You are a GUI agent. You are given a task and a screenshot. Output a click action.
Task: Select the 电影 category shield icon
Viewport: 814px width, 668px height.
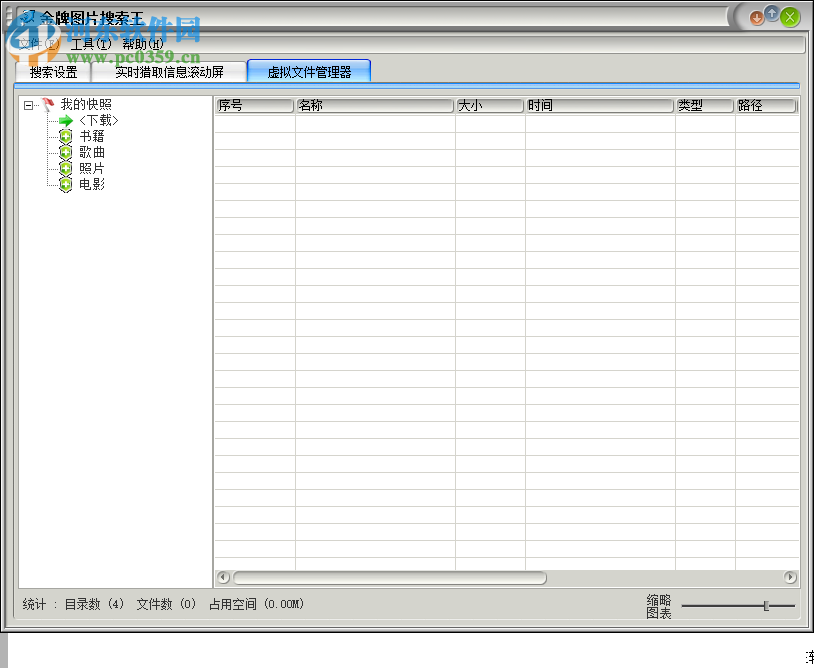(x=65, y=183)
